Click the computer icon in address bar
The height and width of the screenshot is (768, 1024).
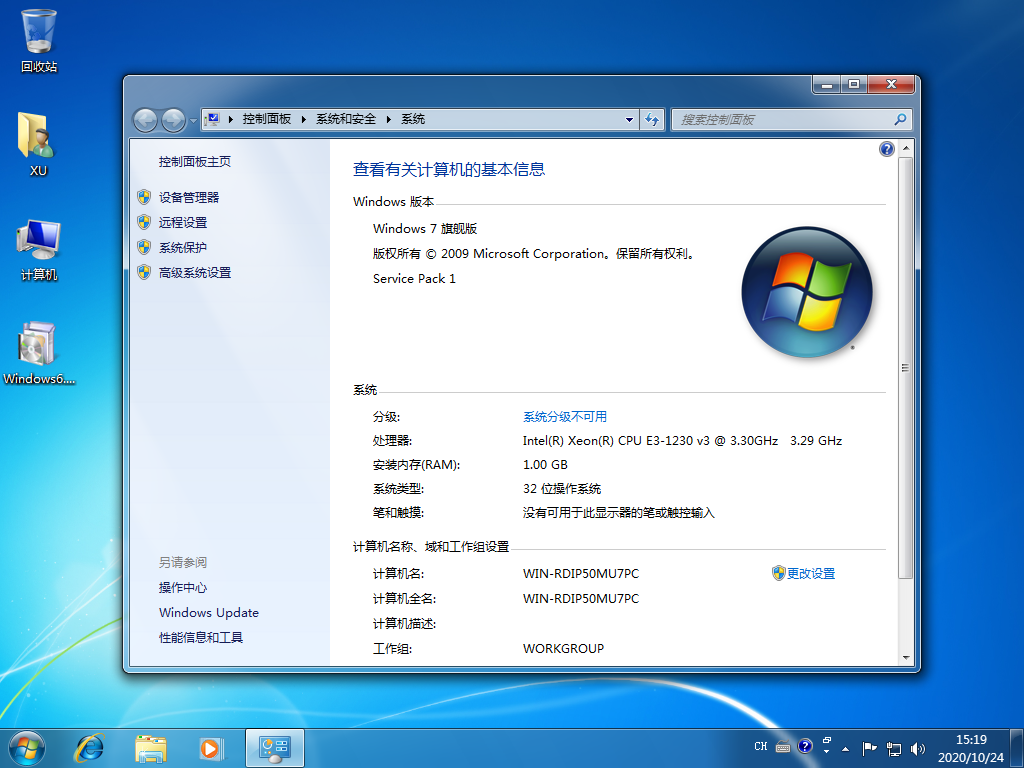[212, 120]
